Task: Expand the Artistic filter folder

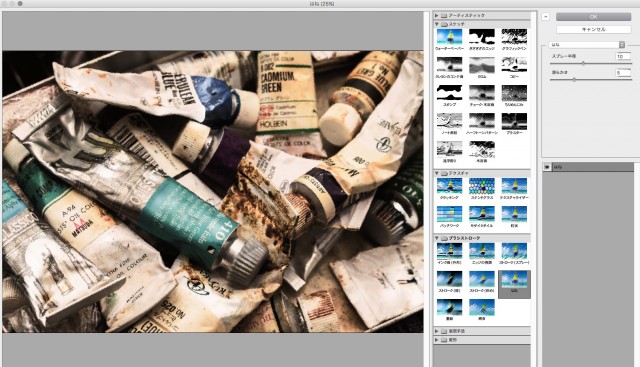Action: (436, 16)
